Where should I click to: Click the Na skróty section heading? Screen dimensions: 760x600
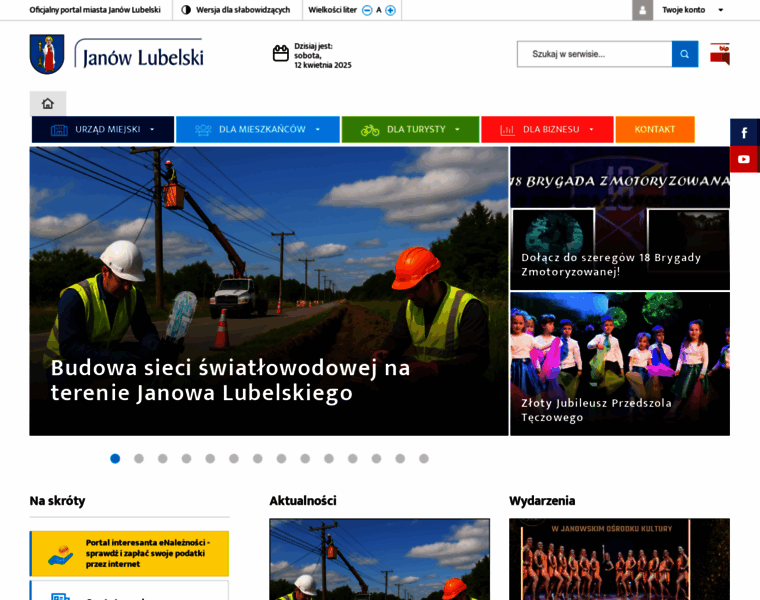[x=57, y=501]
